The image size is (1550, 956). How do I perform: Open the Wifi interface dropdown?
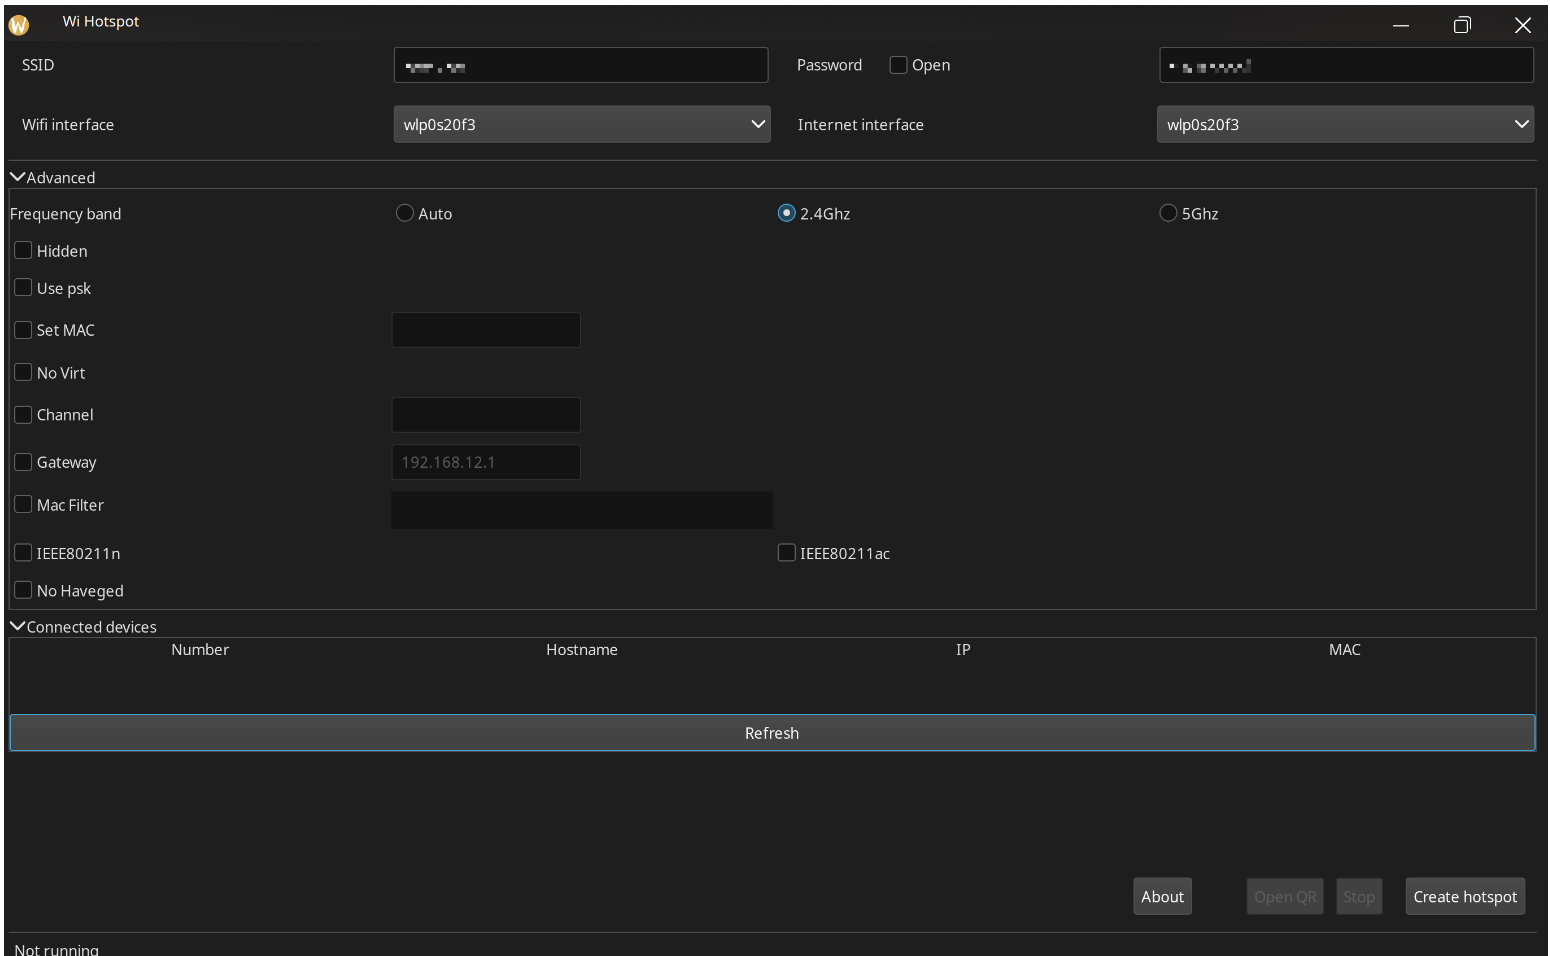click(x=581, y=124)
